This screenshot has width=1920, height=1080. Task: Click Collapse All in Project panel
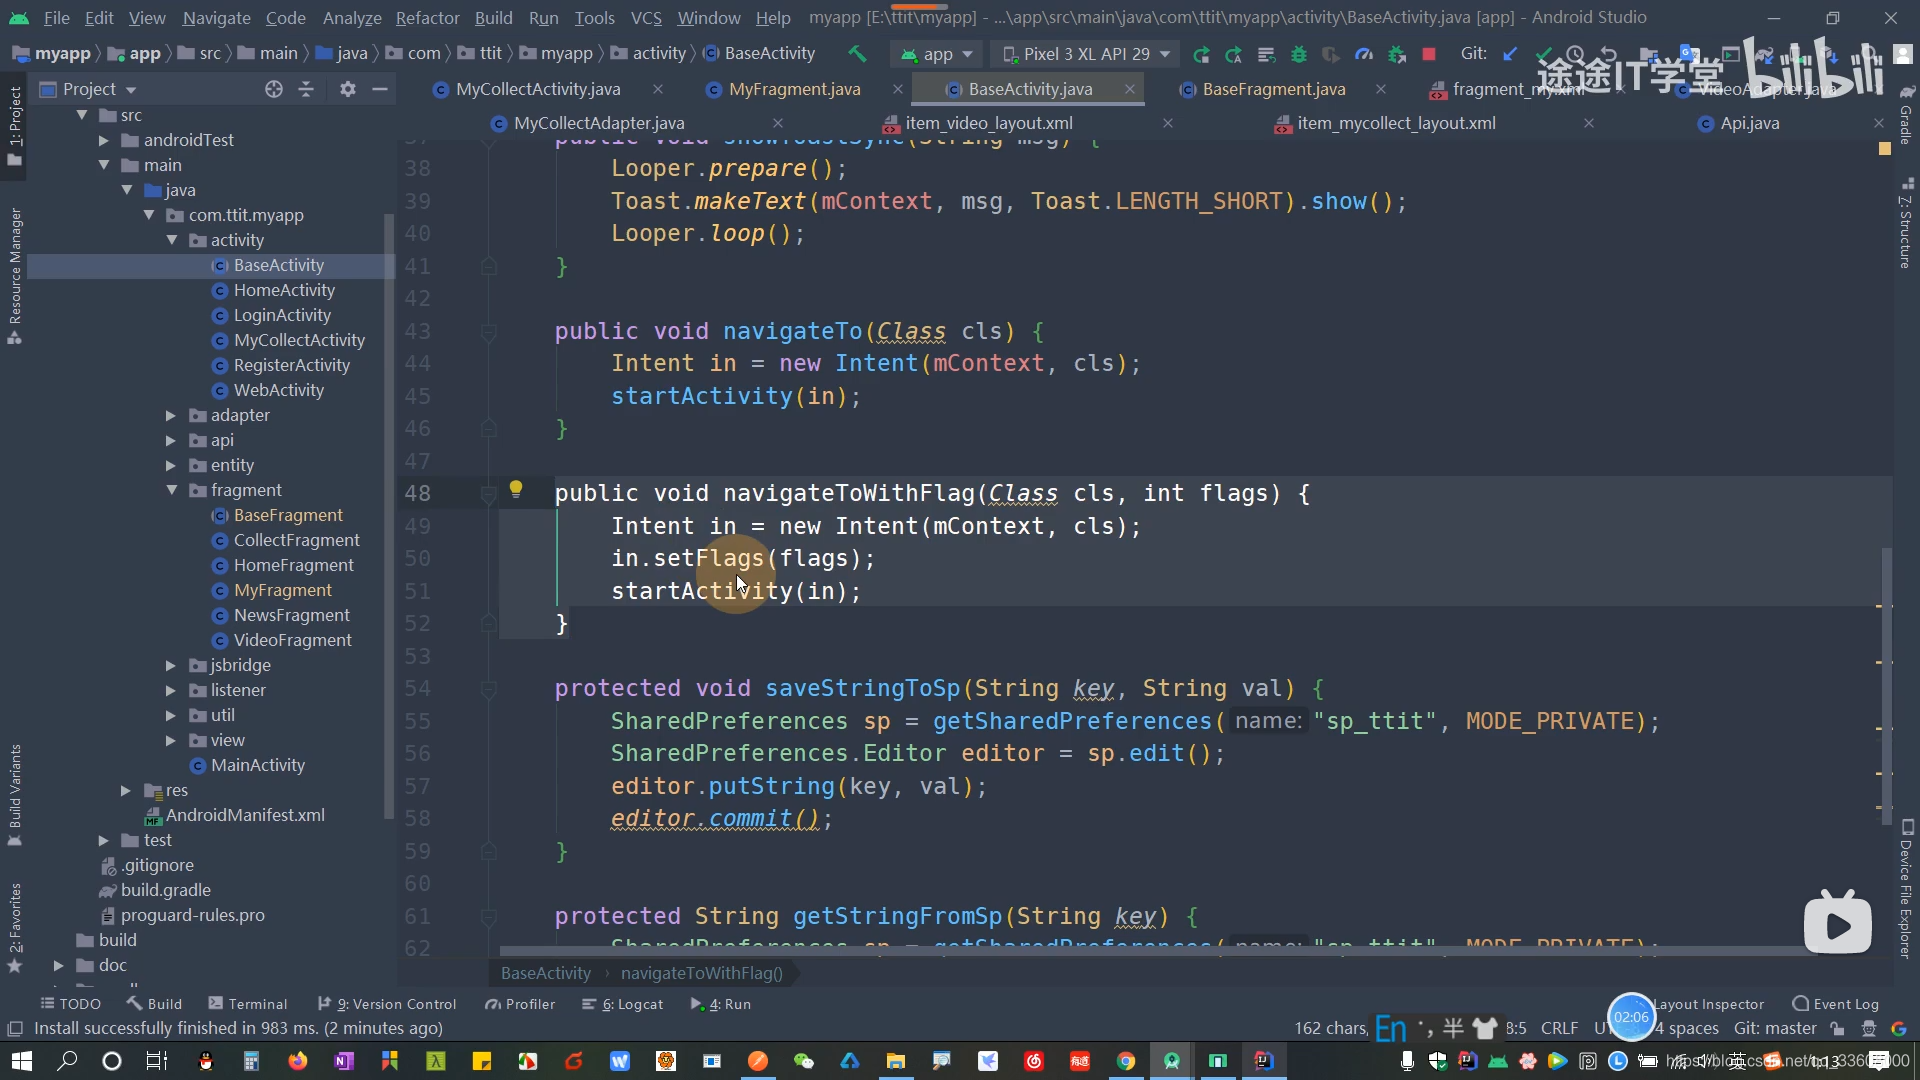306,89
